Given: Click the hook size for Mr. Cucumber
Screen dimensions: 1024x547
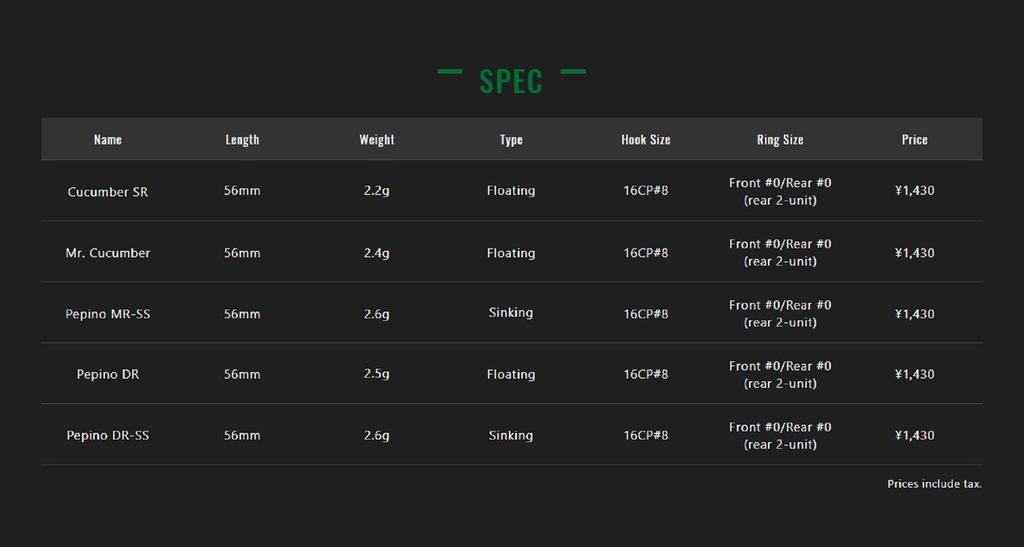Looking at the screenshot, I should click(646, 253).
